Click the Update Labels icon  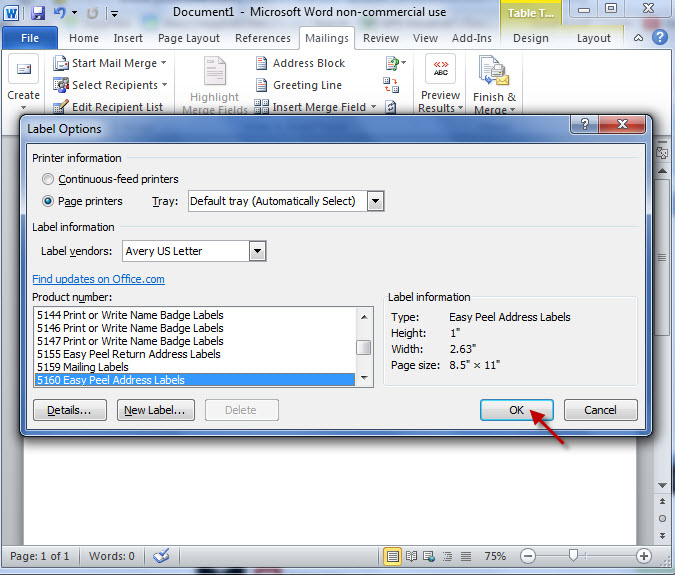pos(391,106)
